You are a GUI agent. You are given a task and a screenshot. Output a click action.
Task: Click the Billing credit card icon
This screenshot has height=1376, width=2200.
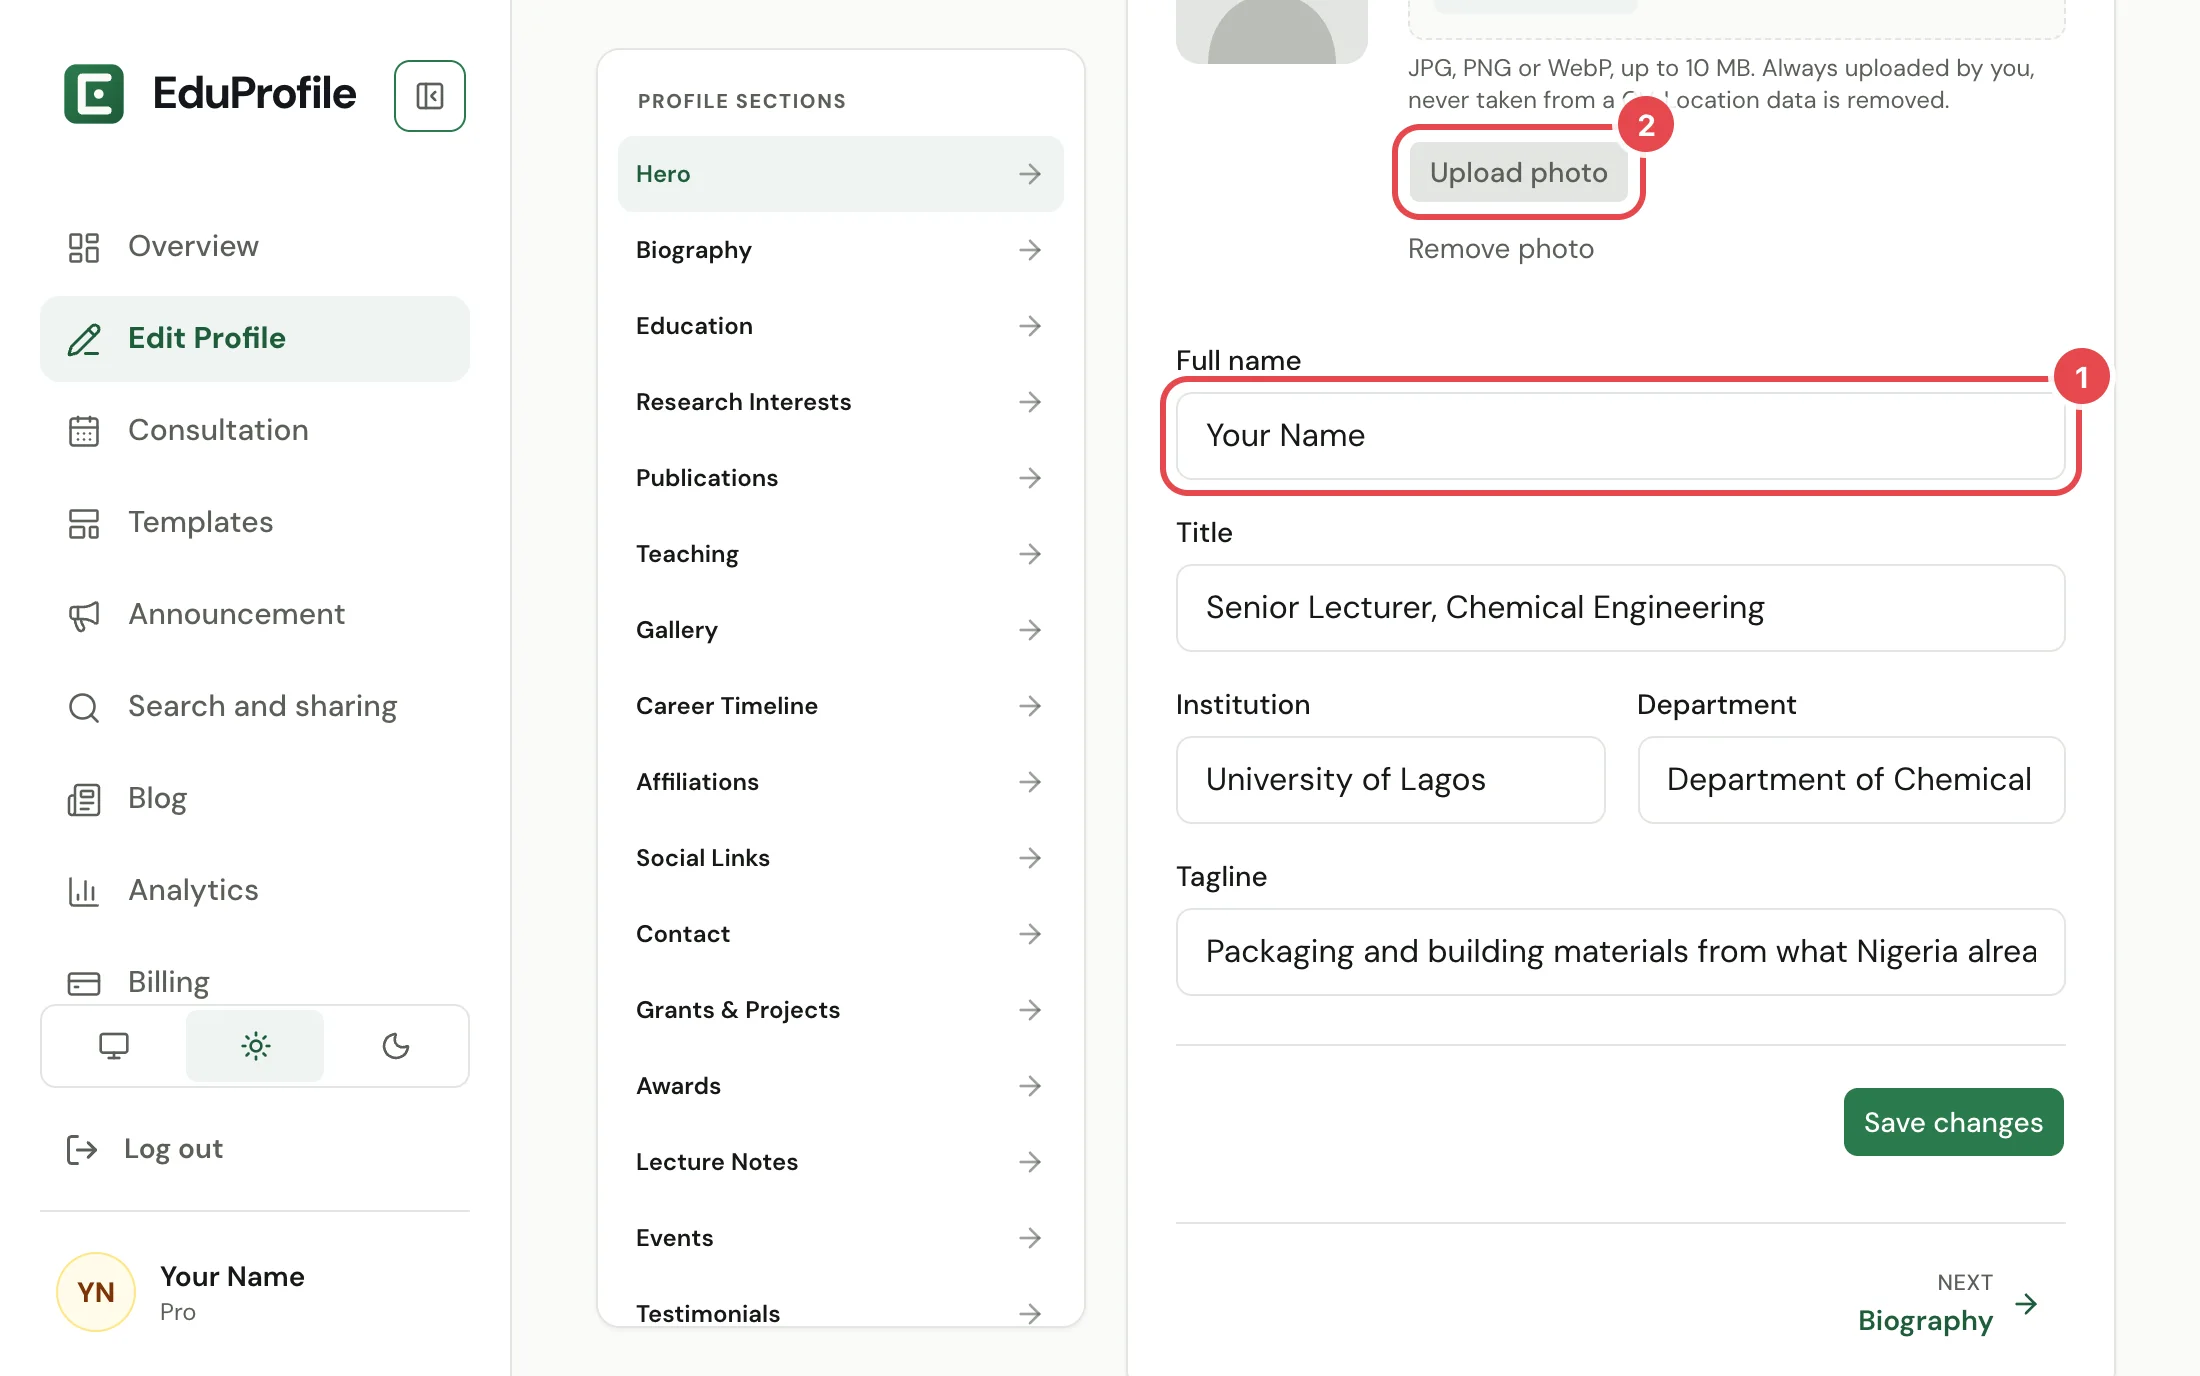point(84,983)
